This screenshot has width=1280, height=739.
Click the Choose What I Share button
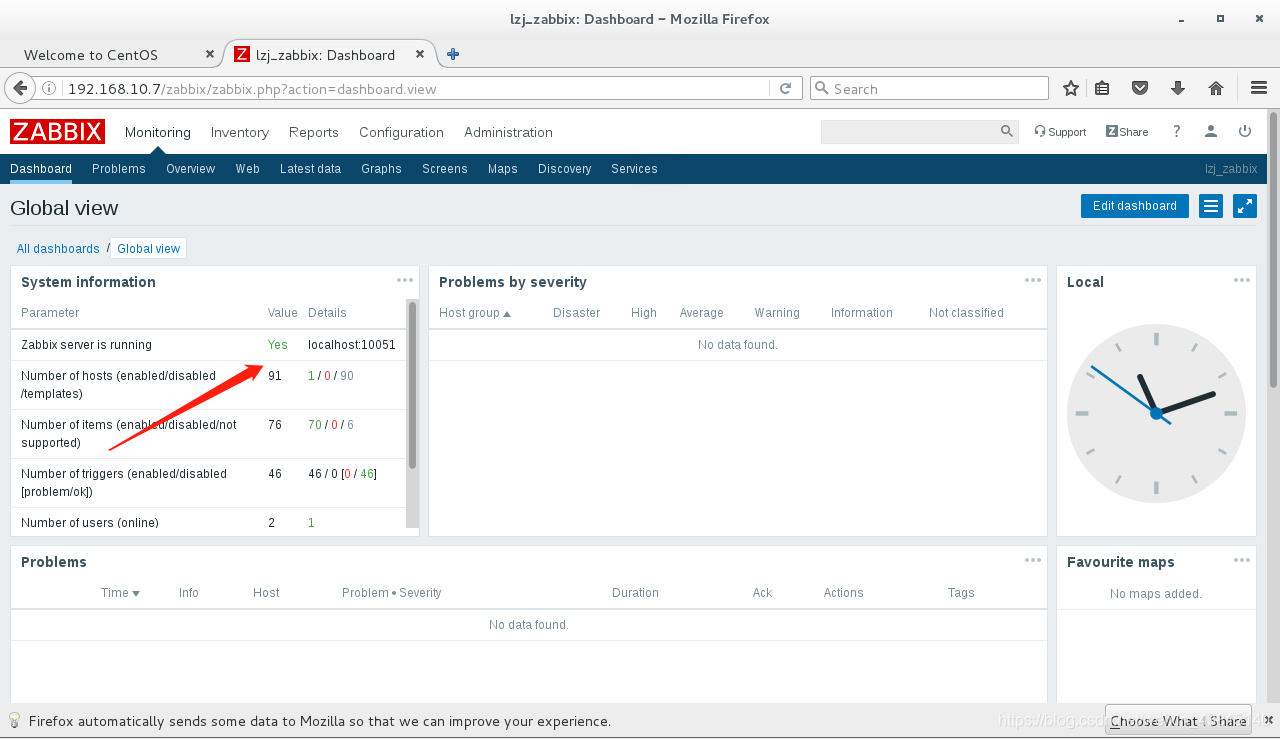[x=1179, y=721]
